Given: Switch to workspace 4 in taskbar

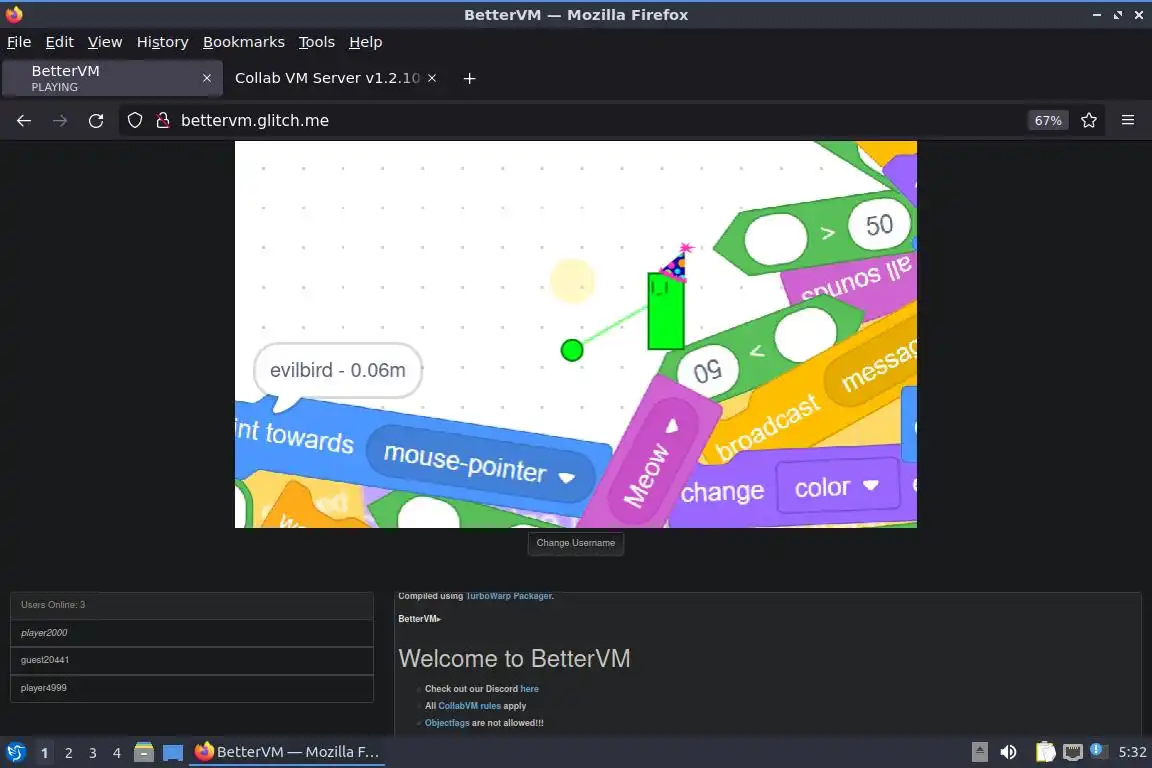Looking at the screenshot, I should pyautogui.click(x=117, y=753).
